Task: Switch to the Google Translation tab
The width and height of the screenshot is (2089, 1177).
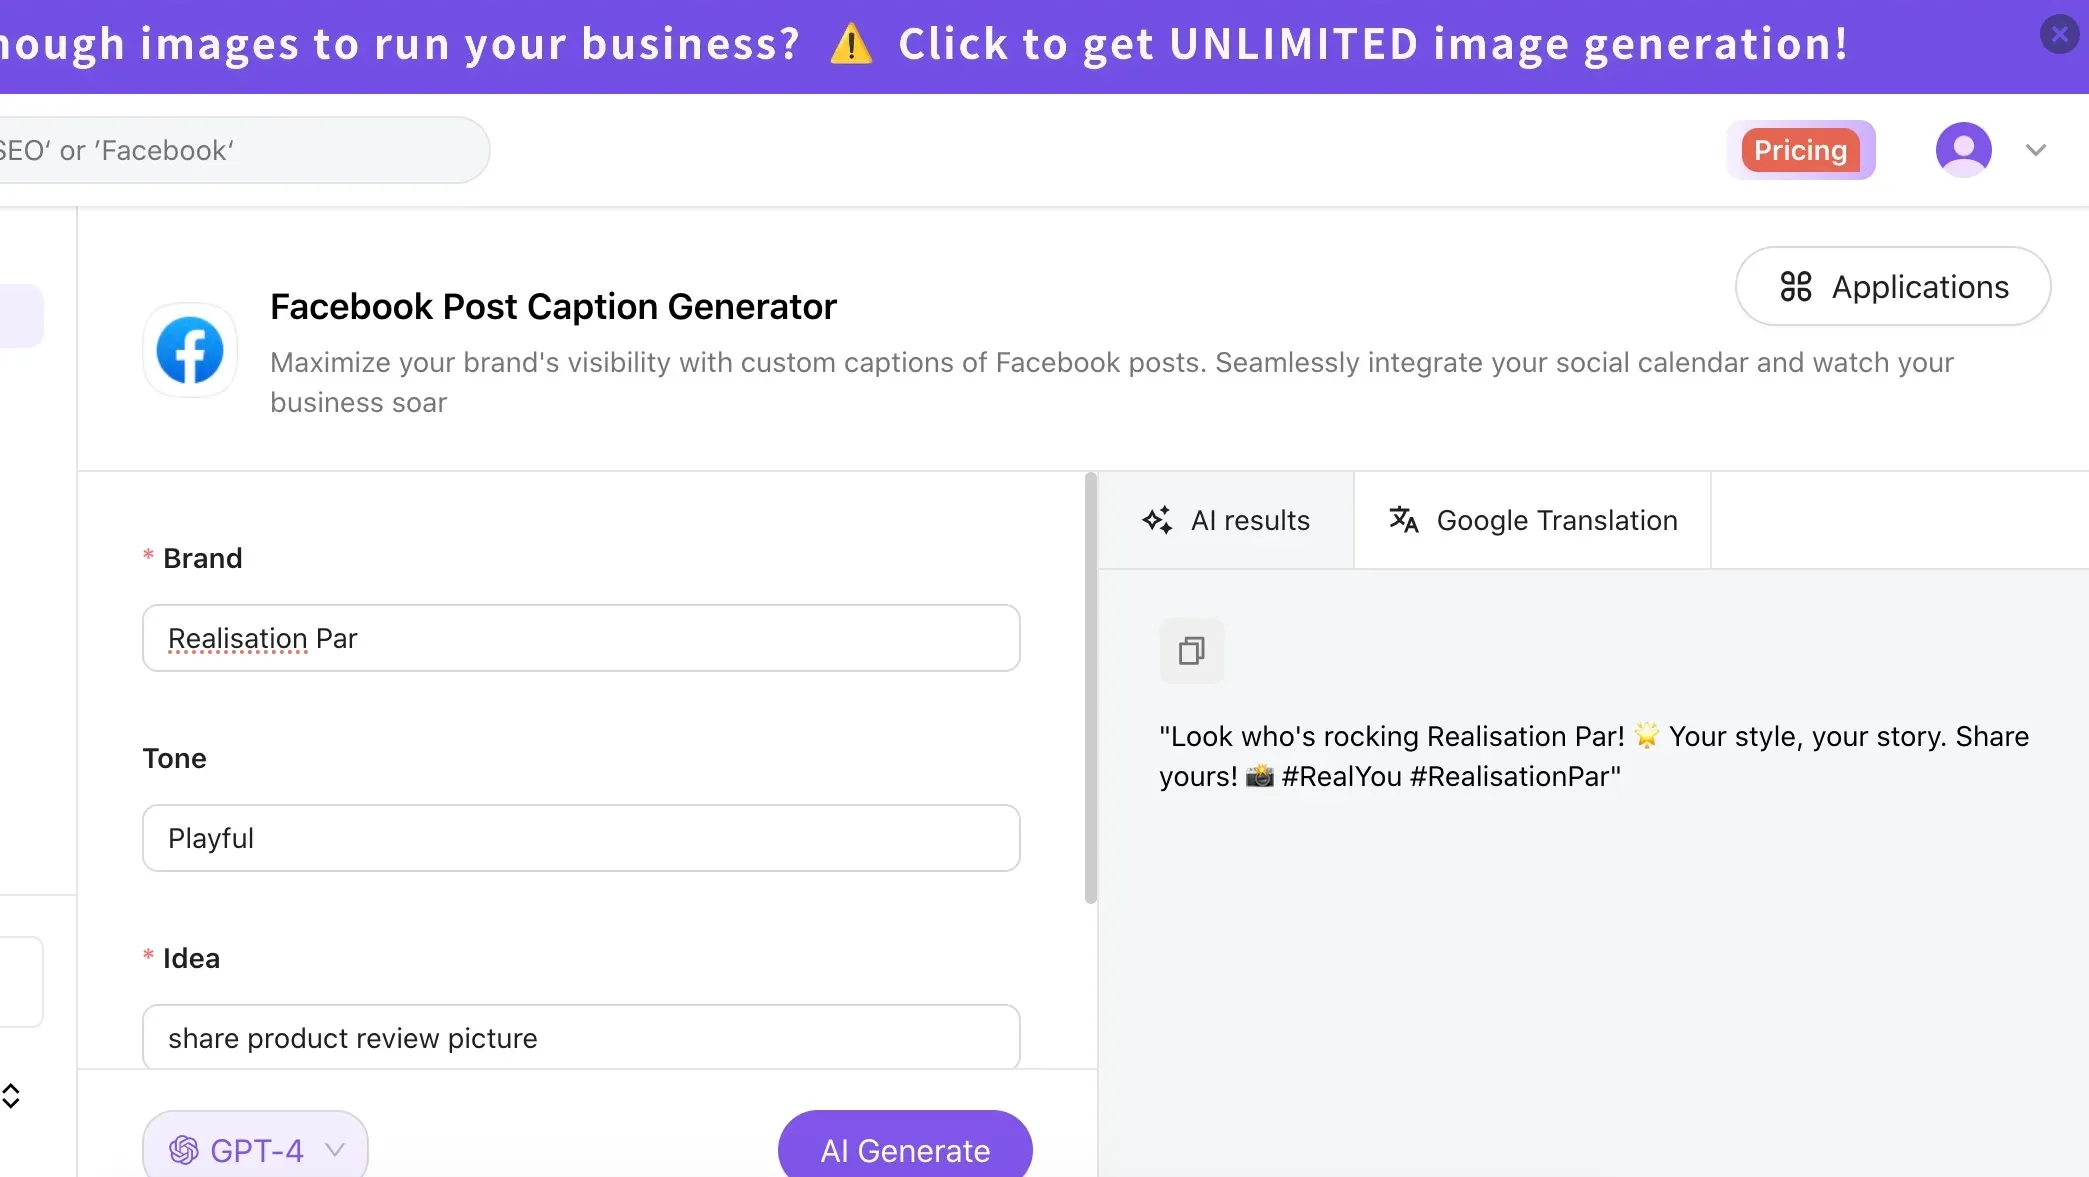Action: pos(1532,520)
